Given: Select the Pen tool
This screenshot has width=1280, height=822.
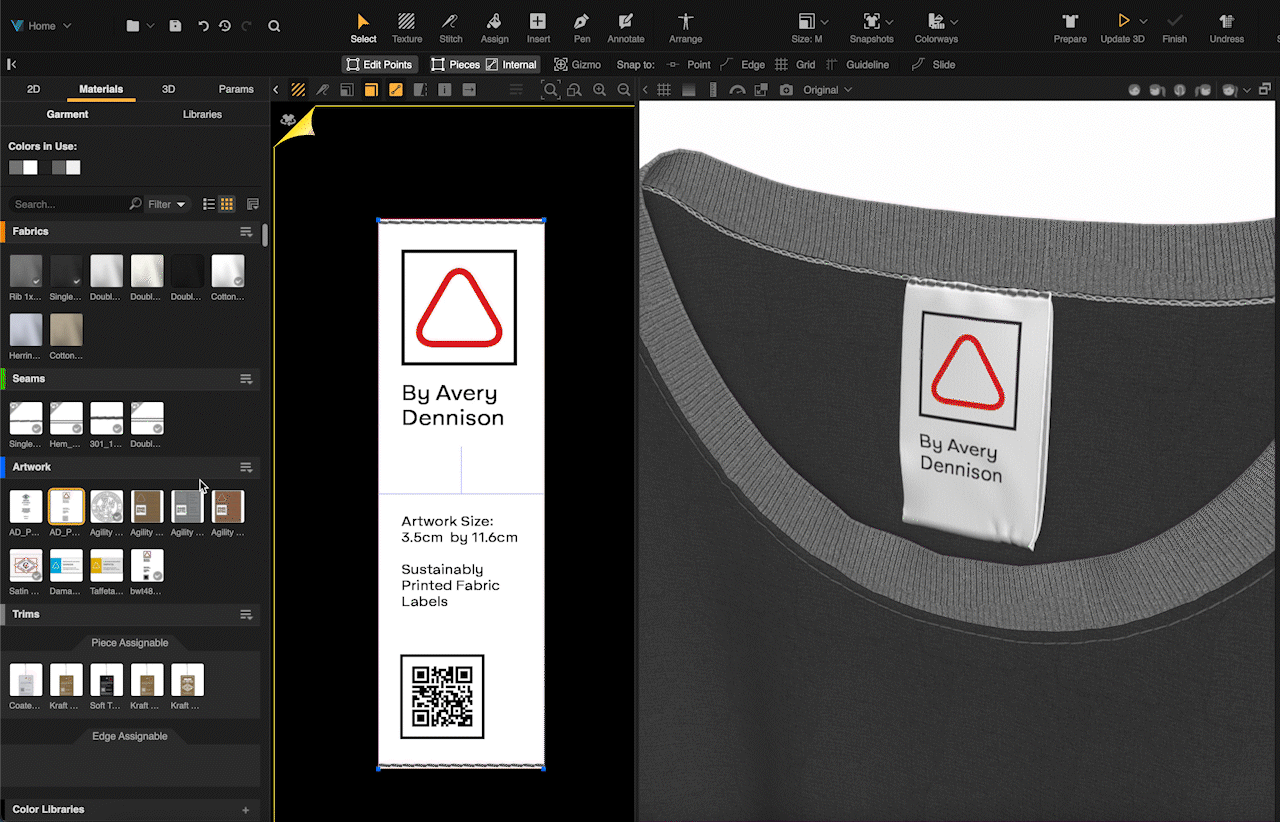Looking at the screenshot, I should (x=582, y=22).
